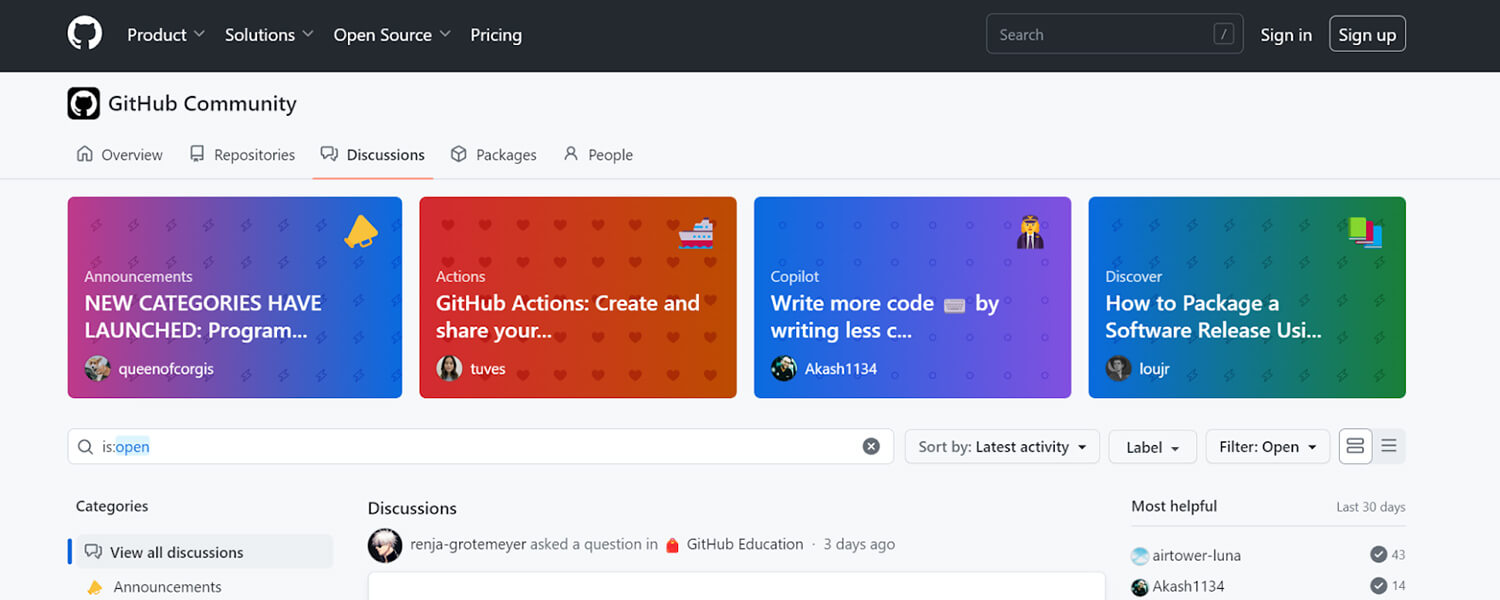Click the Categories heading
This screenshot has width=1500, height=600.
click(112, 506)
